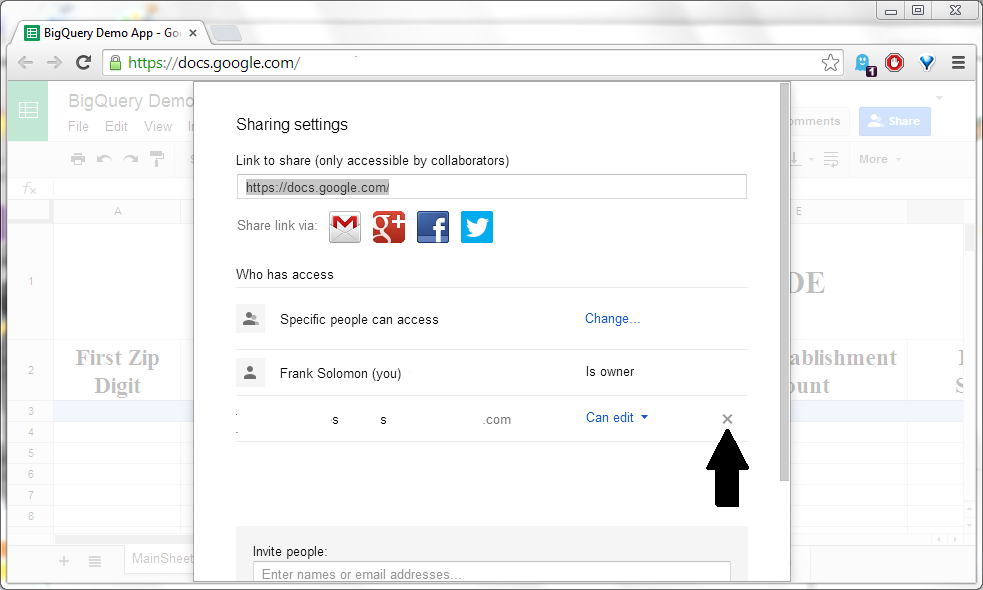Image resolution: width=983 pixels, height=590 pixels.
Task: Open the Print icon in the toolbar
Action: pos(77,158)
